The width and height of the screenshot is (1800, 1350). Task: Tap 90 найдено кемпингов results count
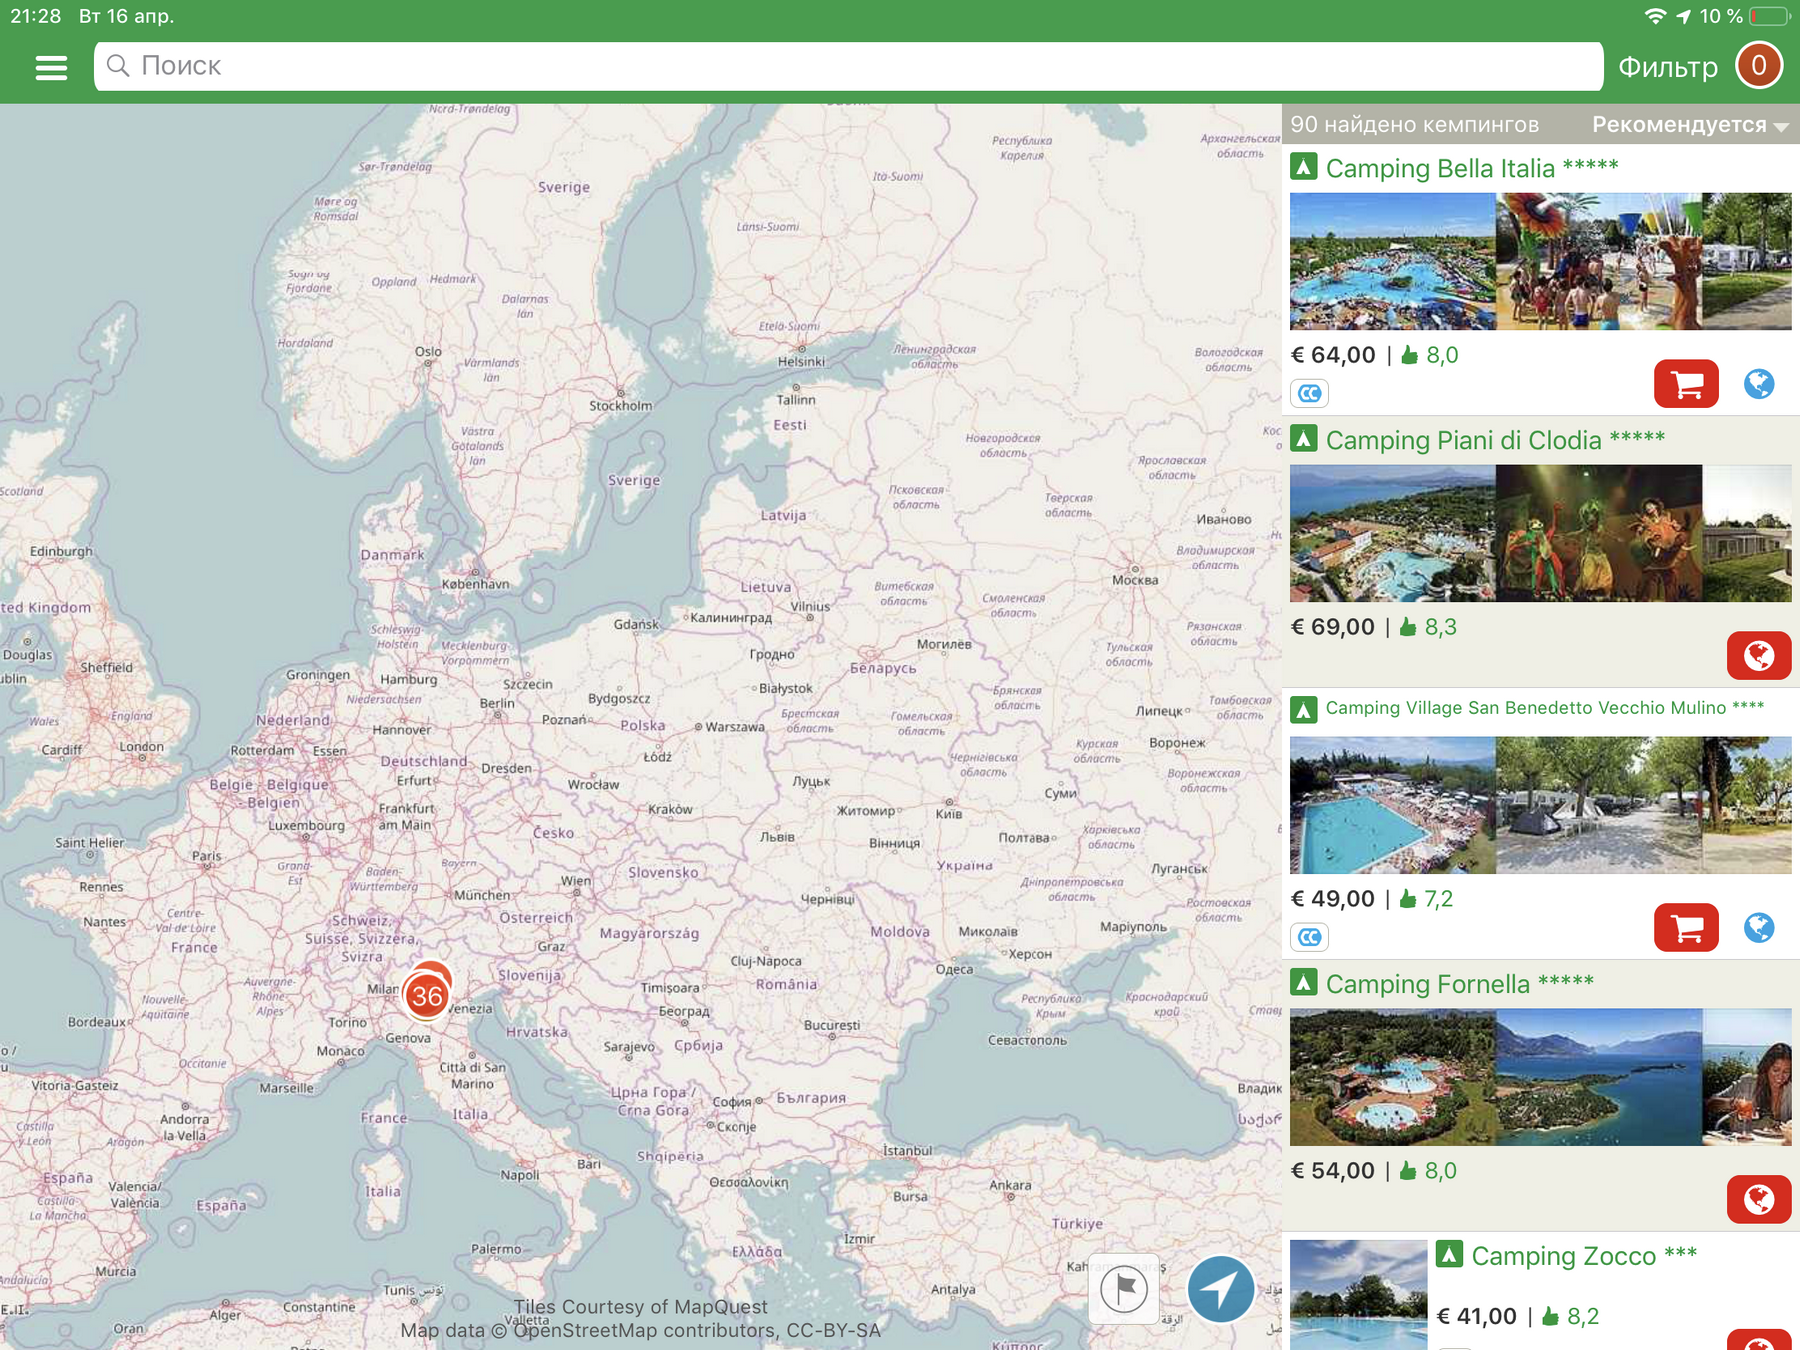1414,125
